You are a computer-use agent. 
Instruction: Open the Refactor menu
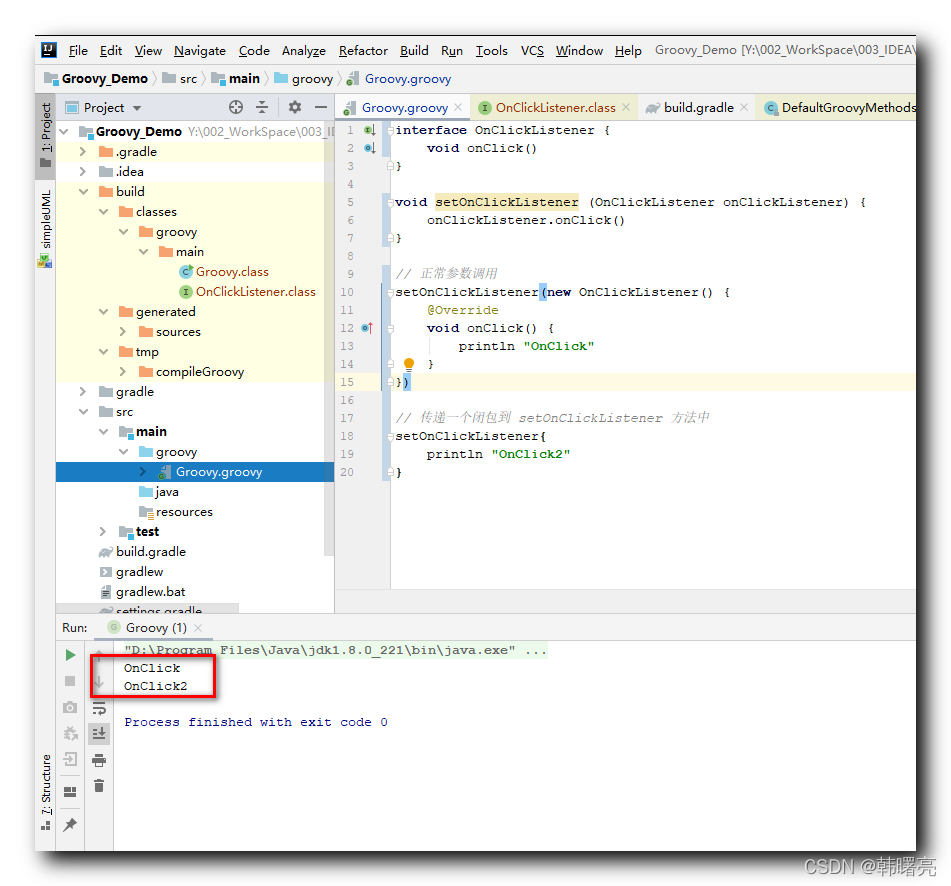[363, 51]
